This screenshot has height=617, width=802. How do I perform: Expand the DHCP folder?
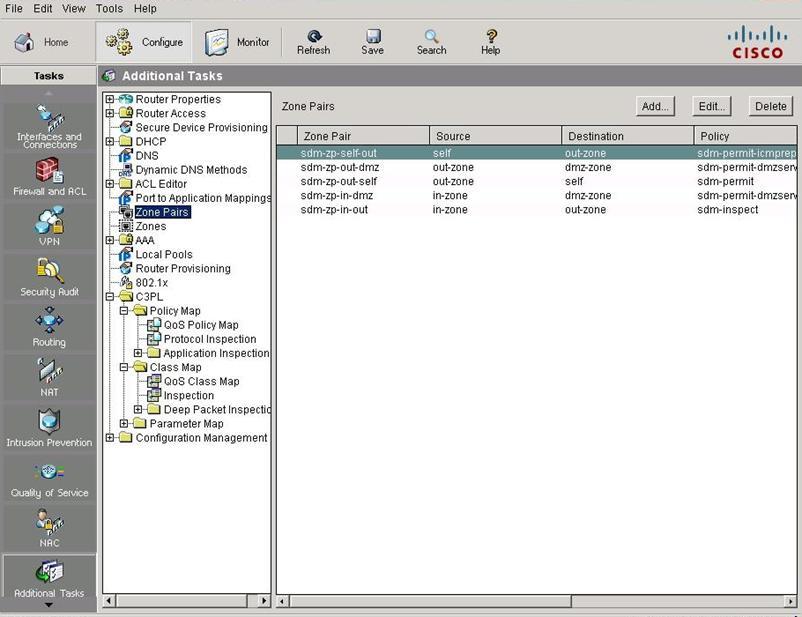coord(109,141)
